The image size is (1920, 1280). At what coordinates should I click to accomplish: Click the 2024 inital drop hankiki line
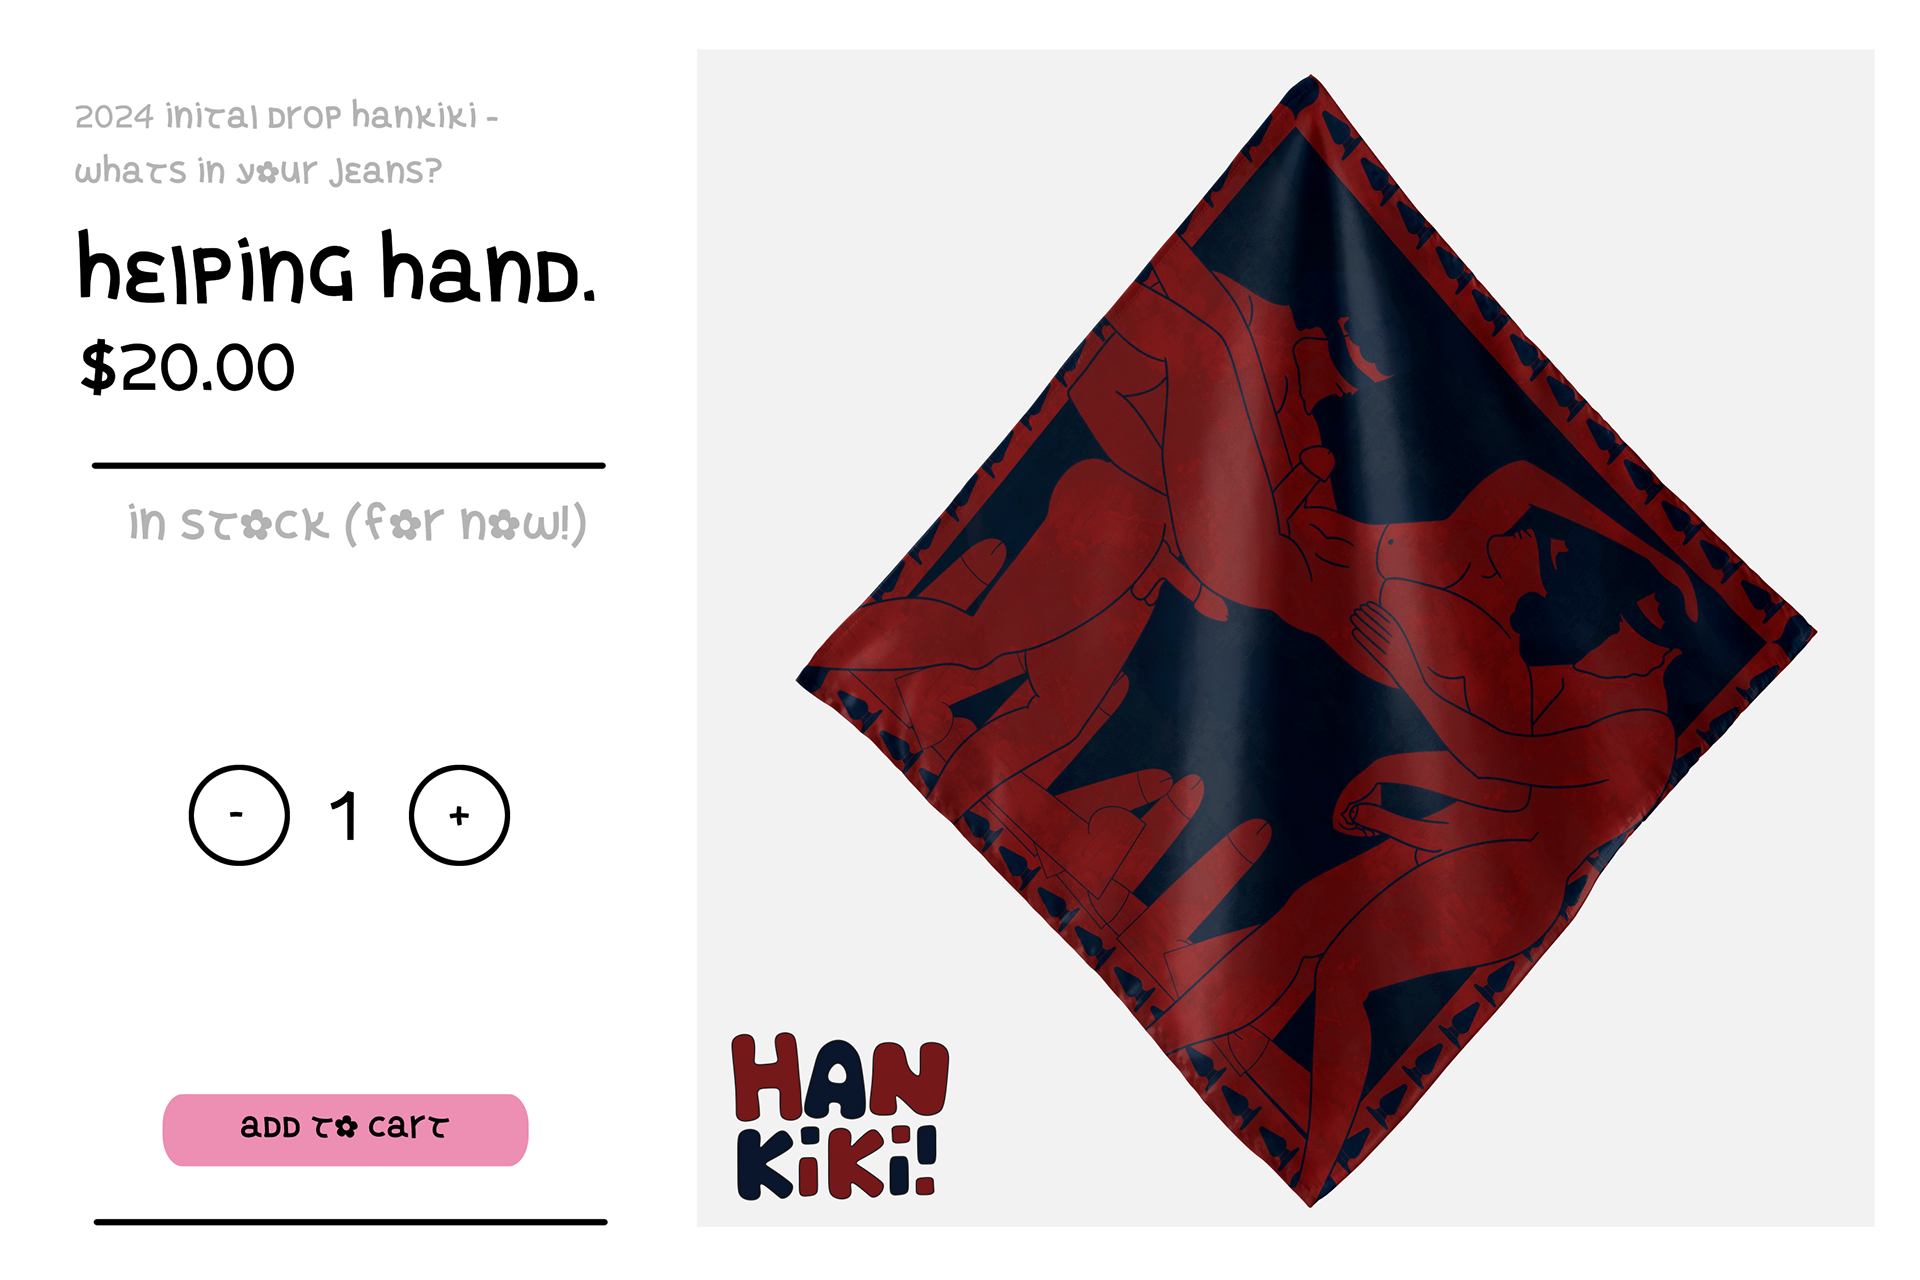(286, 116)
